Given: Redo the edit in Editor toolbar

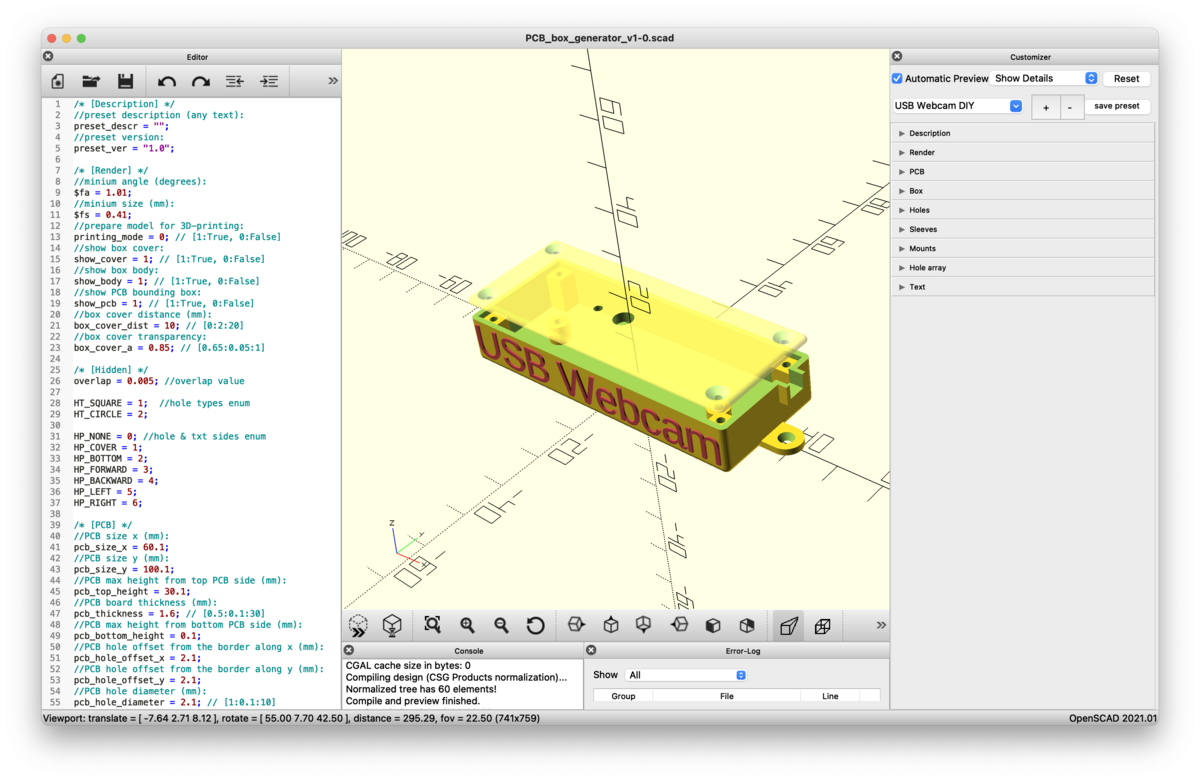Looking at the screenshot, I should (201, 81).
